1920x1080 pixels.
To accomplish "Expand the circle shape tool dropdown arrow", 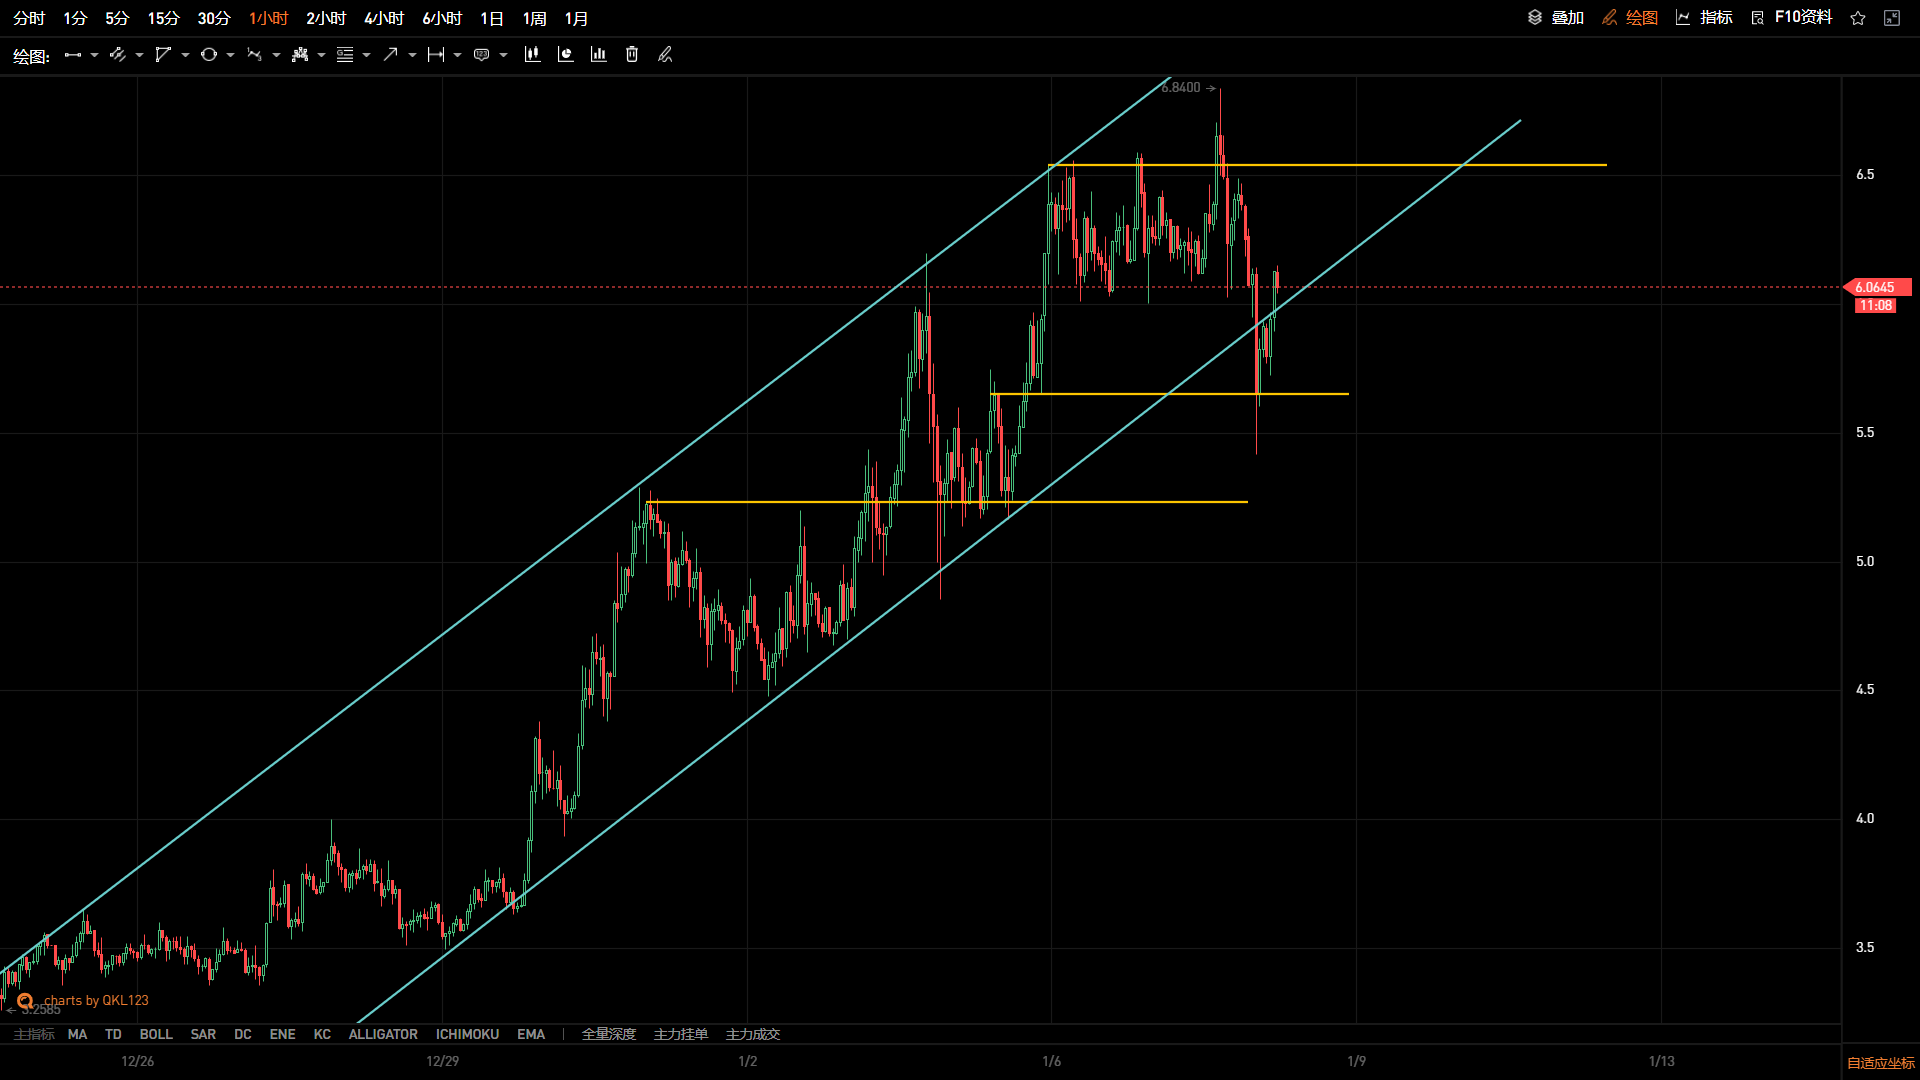I will pos(230,55).
